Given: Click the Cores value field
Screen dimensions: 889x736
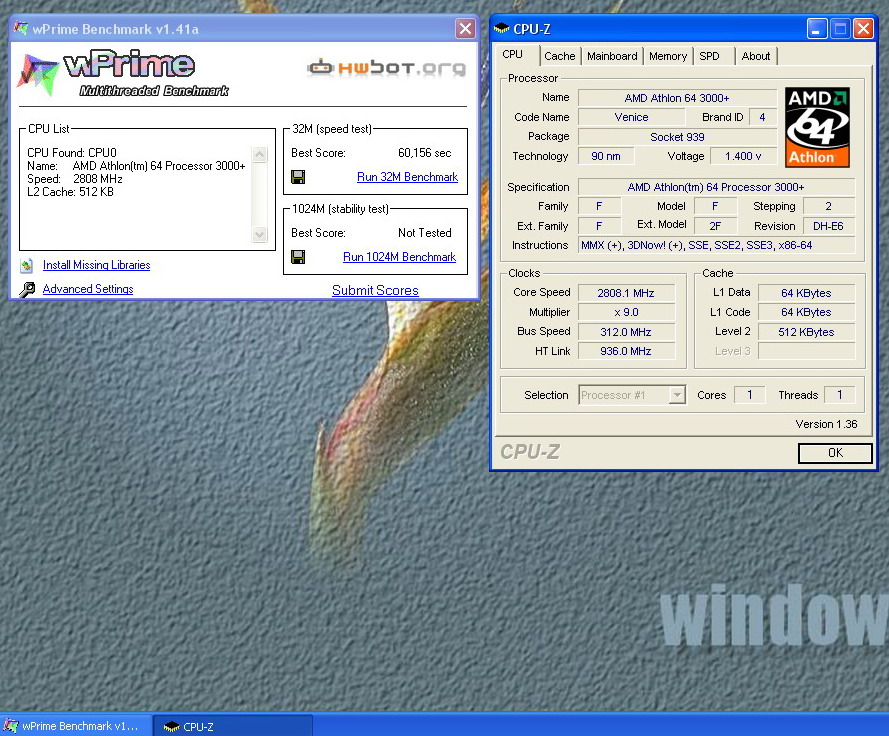Looking at the screenshot, I should (x=750, y=395).
